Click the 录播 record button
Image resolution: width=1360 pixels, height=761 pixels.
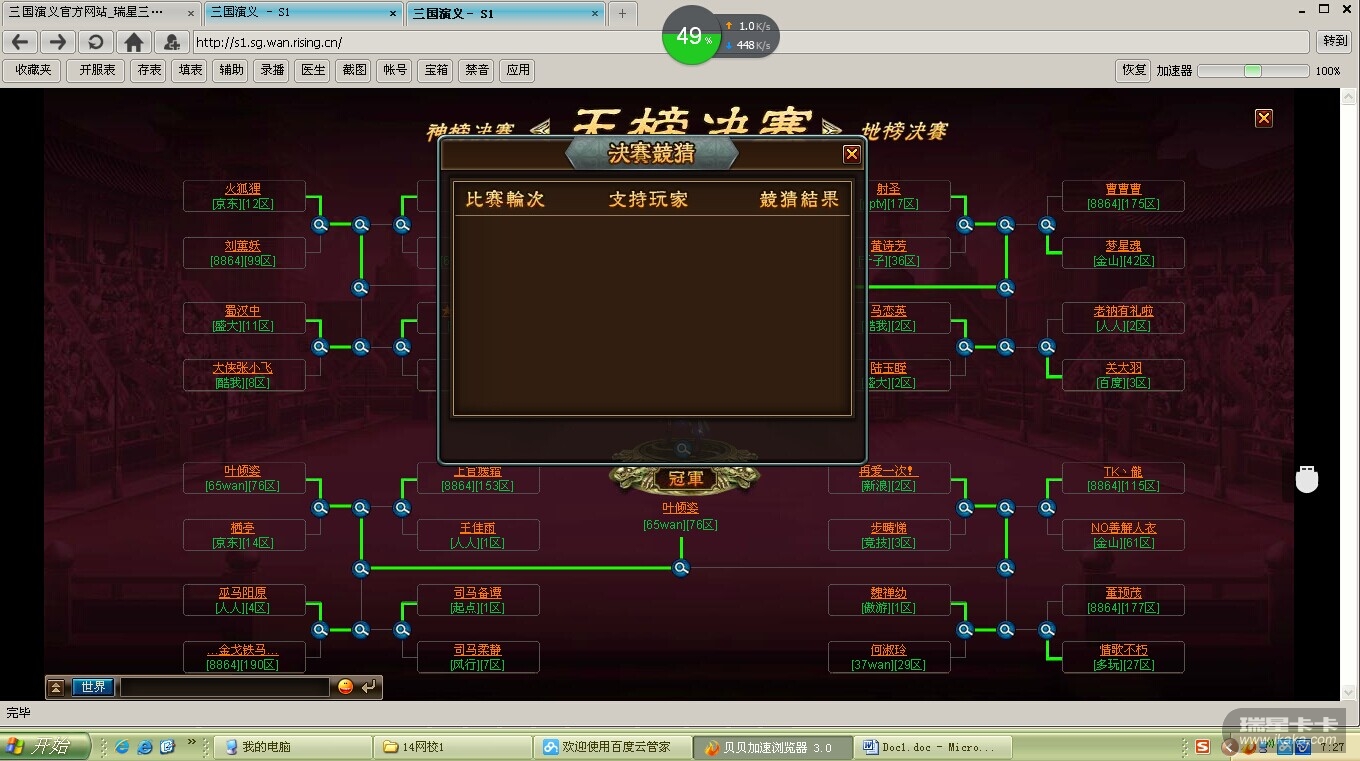click(x=273, y=70)
